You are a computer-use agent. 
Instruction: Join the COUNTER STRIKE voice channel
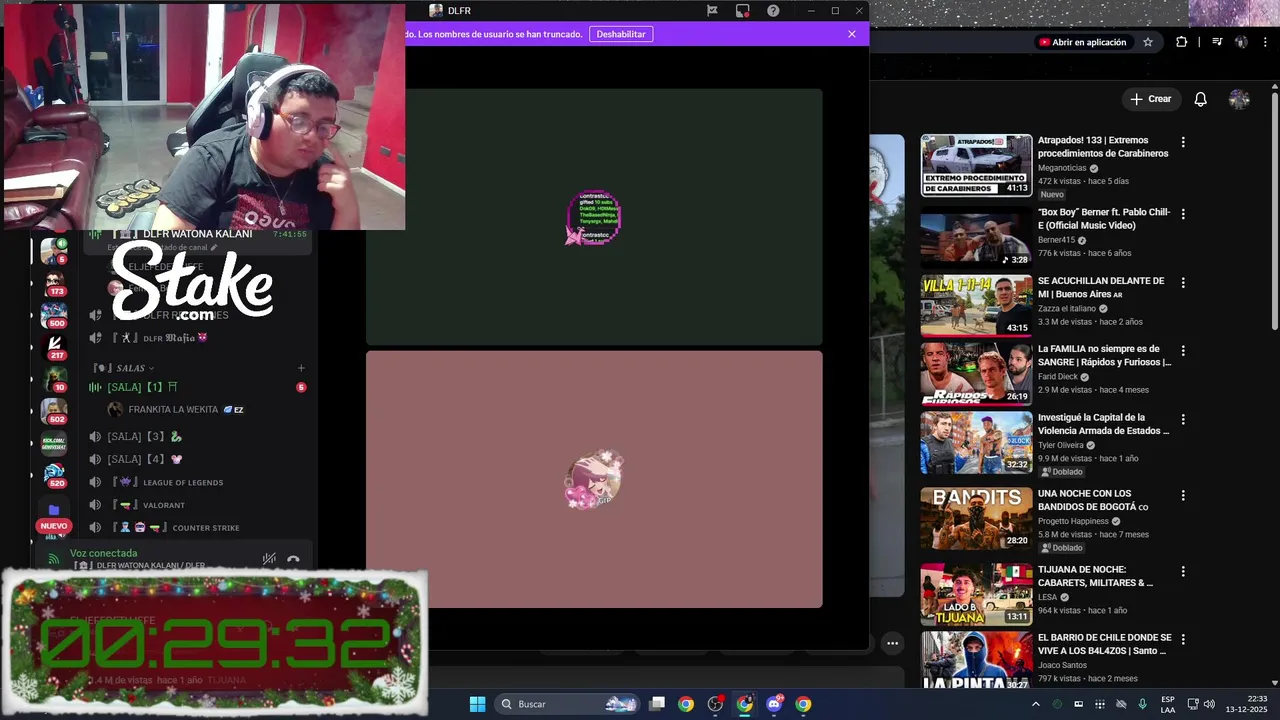(198, 528)
